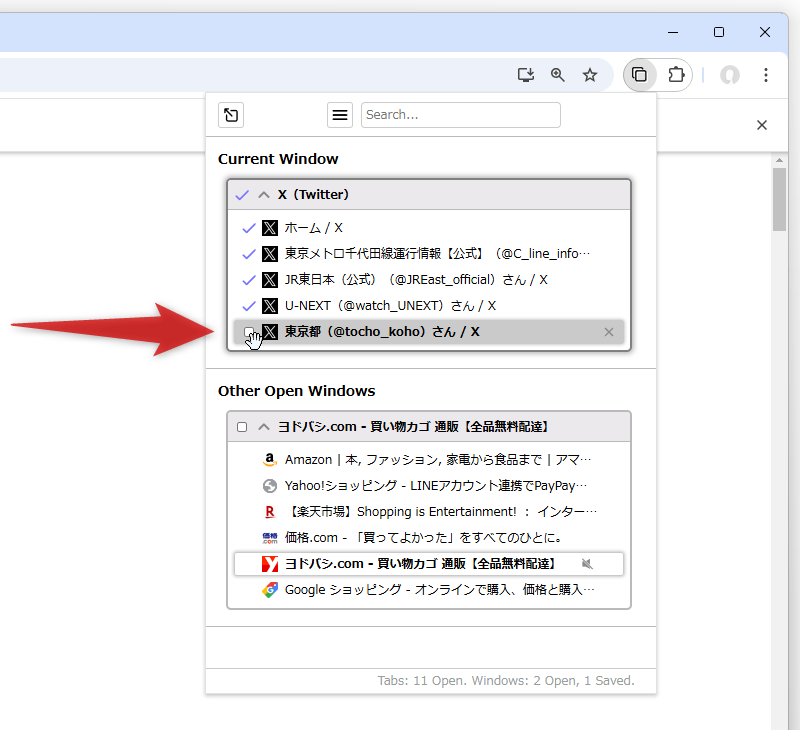Minimize the browser window

pos(673,32)
